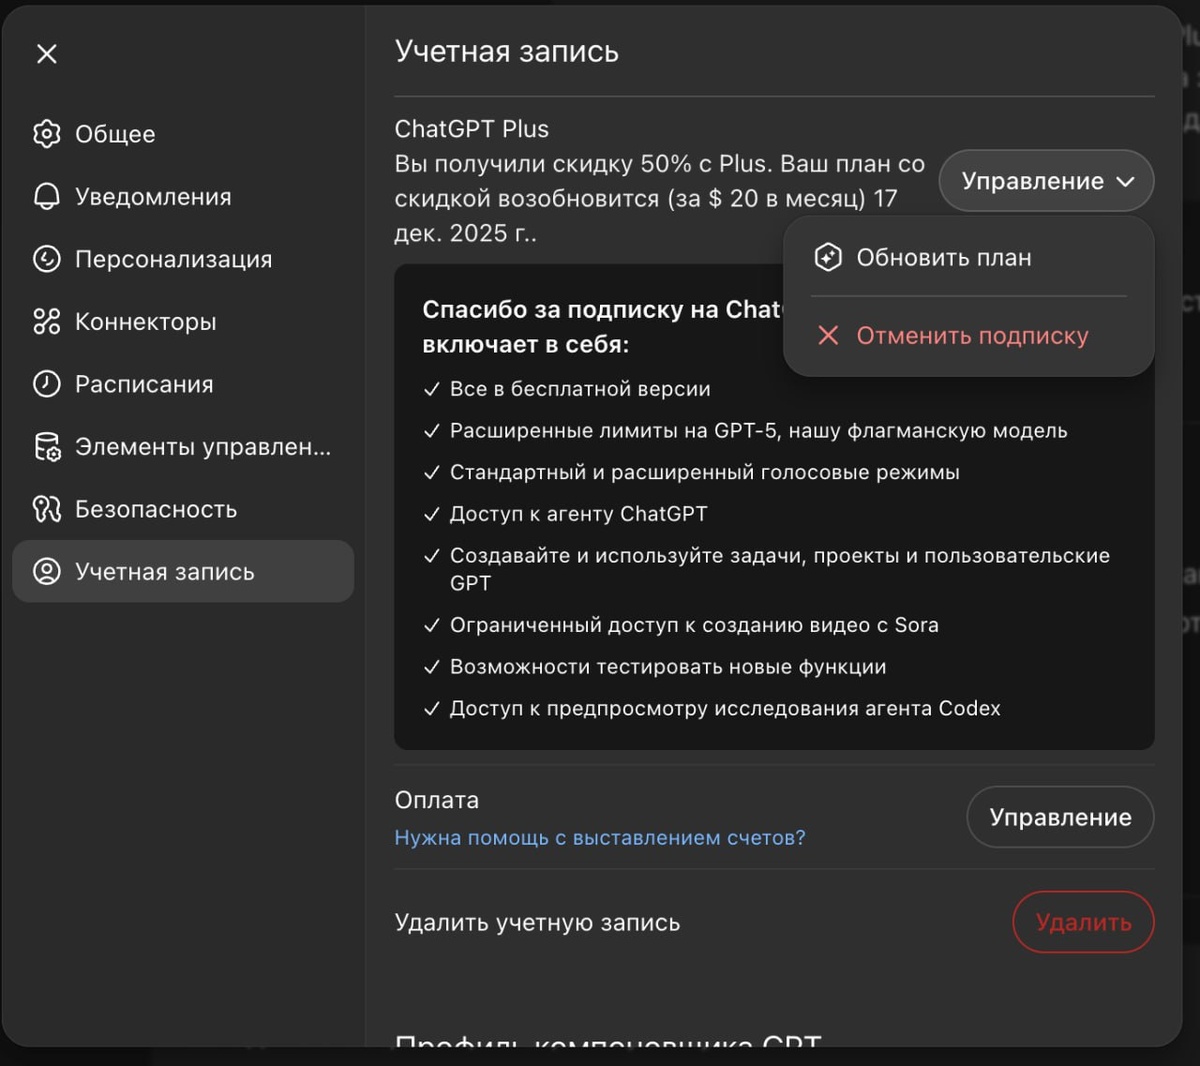
Task: Click the database icon for Элементы управления
Action: 47,447
